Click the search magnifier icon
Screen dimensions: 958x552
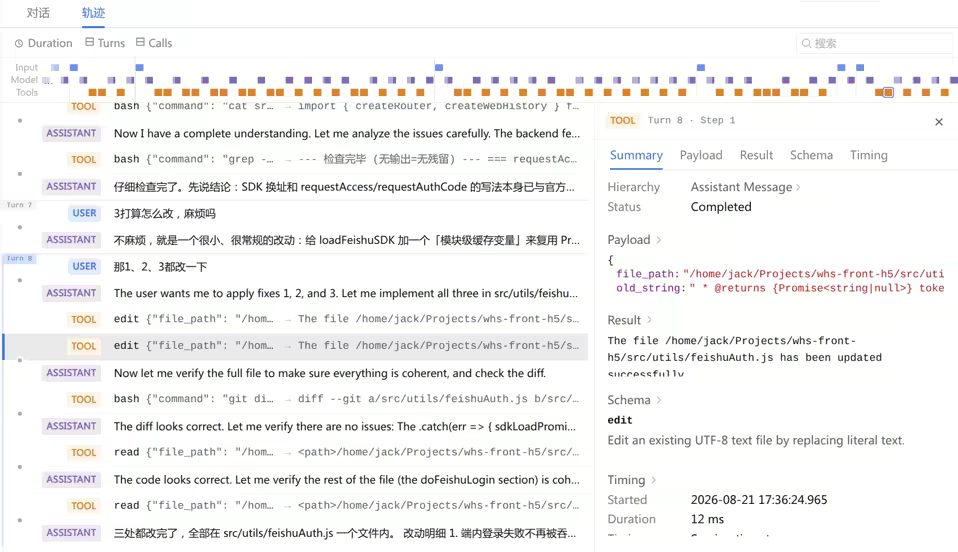(x=806, y=43)
